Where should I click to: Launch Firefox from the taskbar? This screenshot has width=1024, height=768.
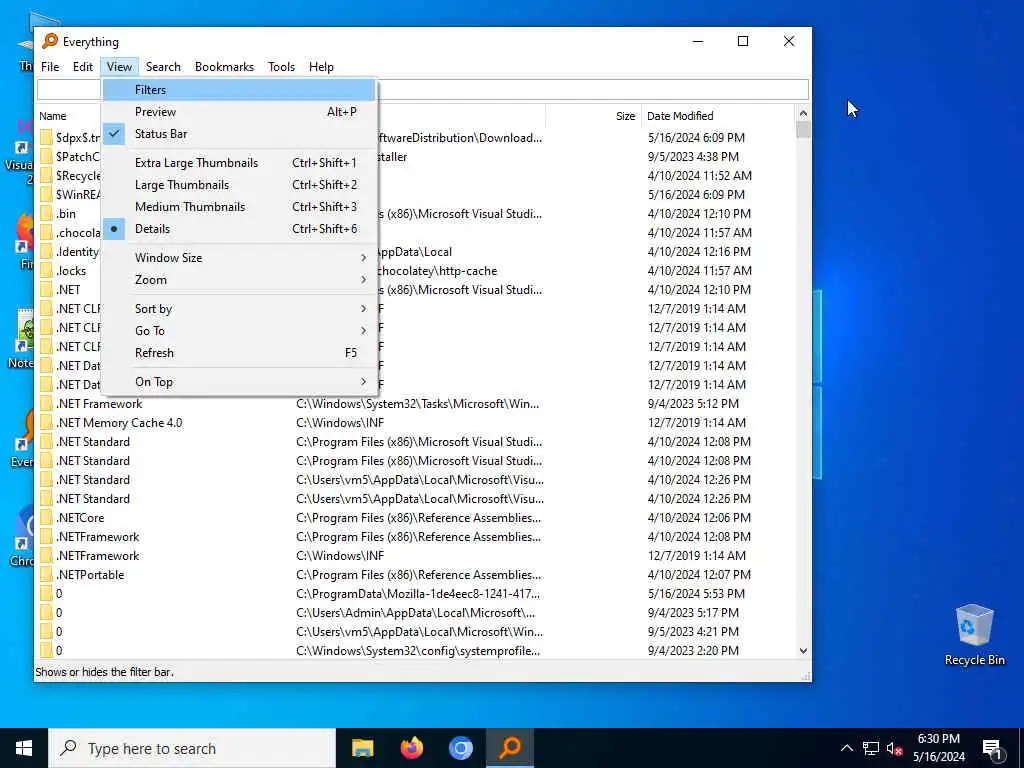[411, 748]
